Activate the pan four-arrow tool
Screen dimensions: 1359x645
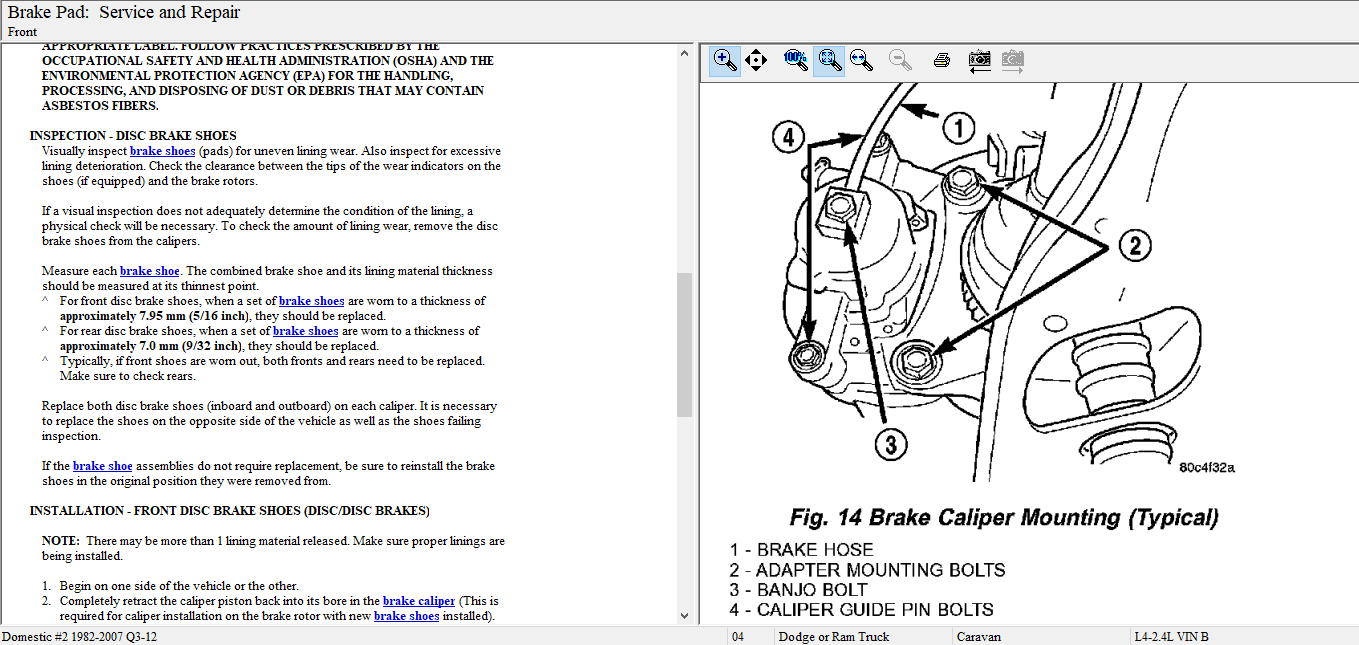click(x=756, y=61)
